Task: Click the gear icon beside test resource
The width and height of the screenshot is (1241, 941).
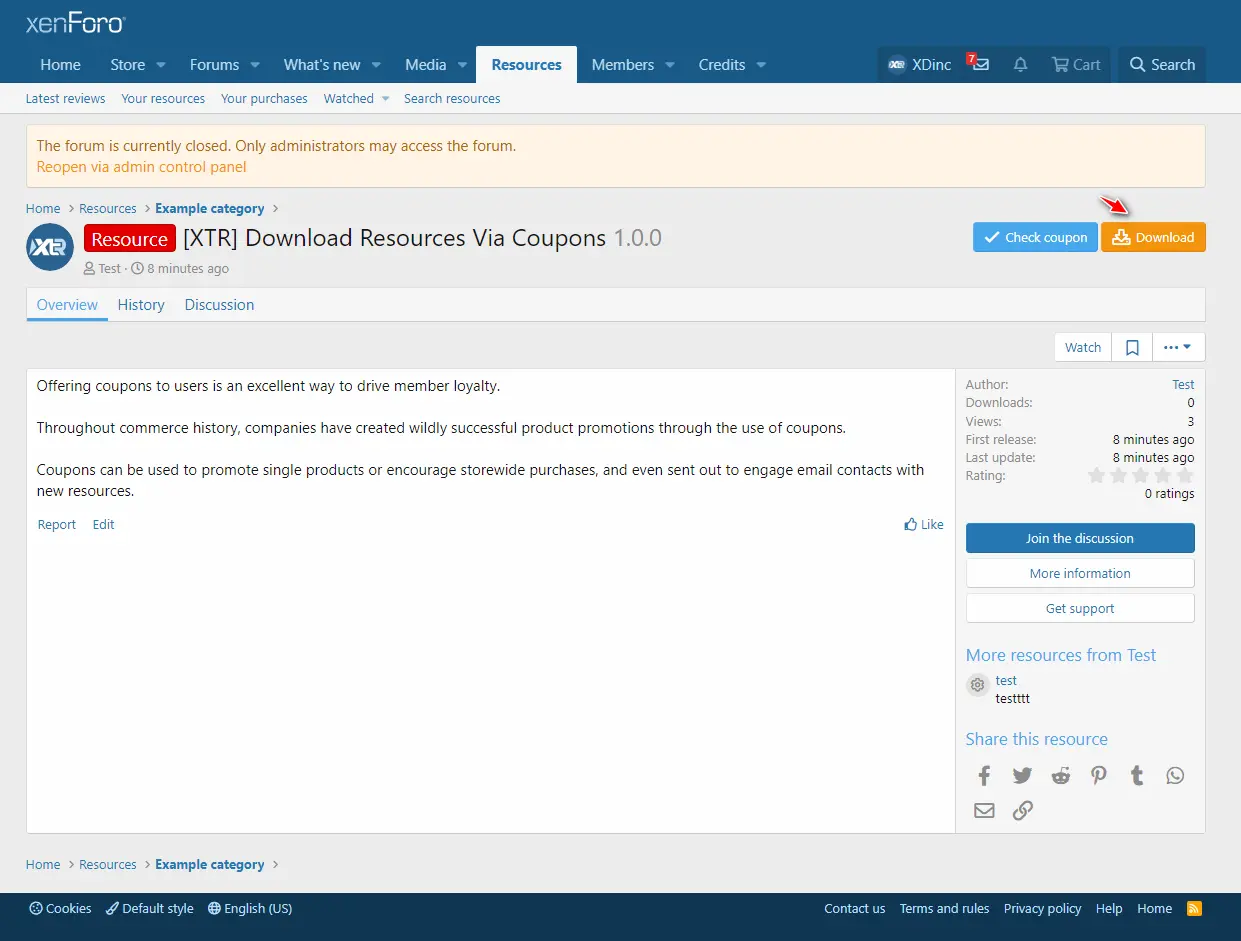Action: (978, 685)
